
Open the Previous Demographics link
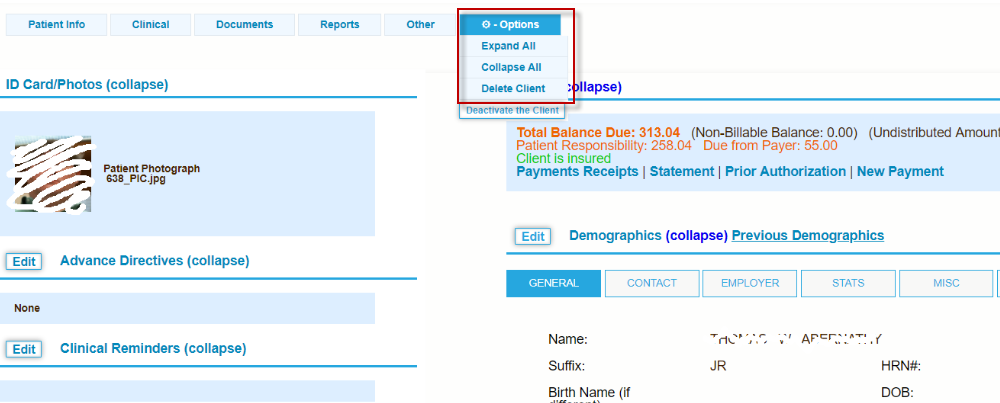tap(807, 236)
